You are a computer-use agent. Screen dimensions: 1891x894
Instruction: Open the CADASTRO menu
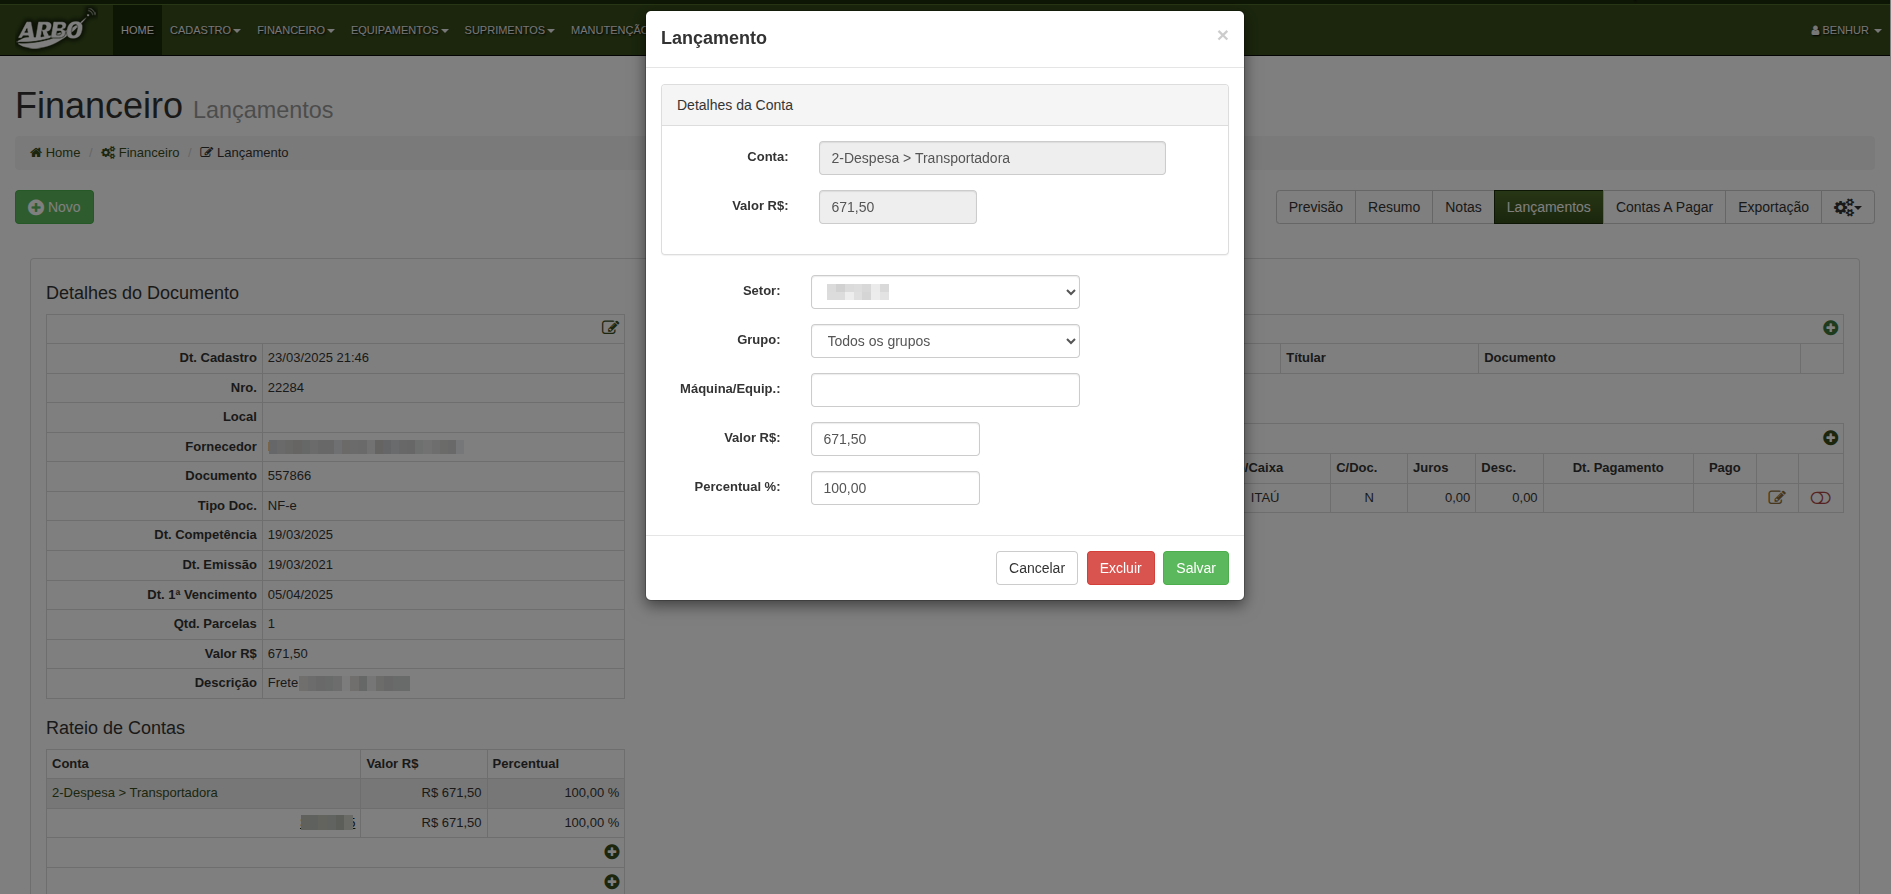tap(205, 30)
